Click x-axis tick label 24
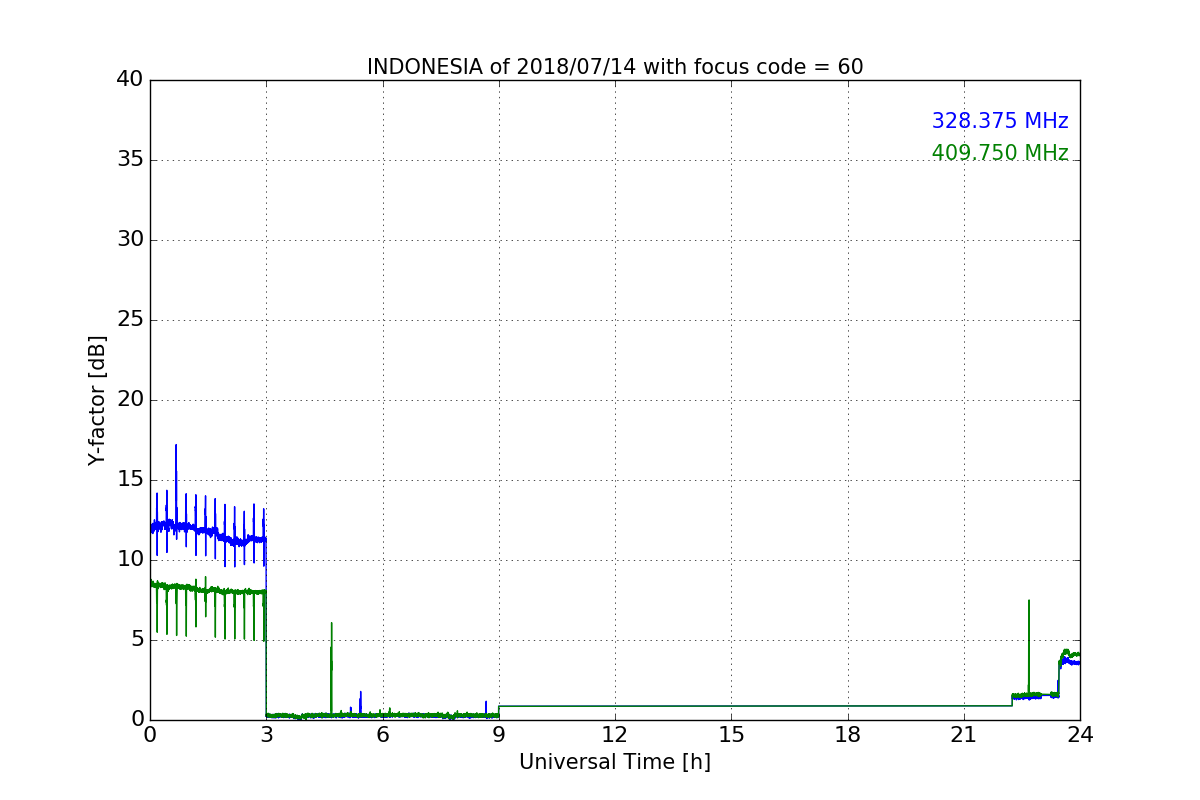Viewport: 1200px width, 800px height. (x=1080, y=735)
